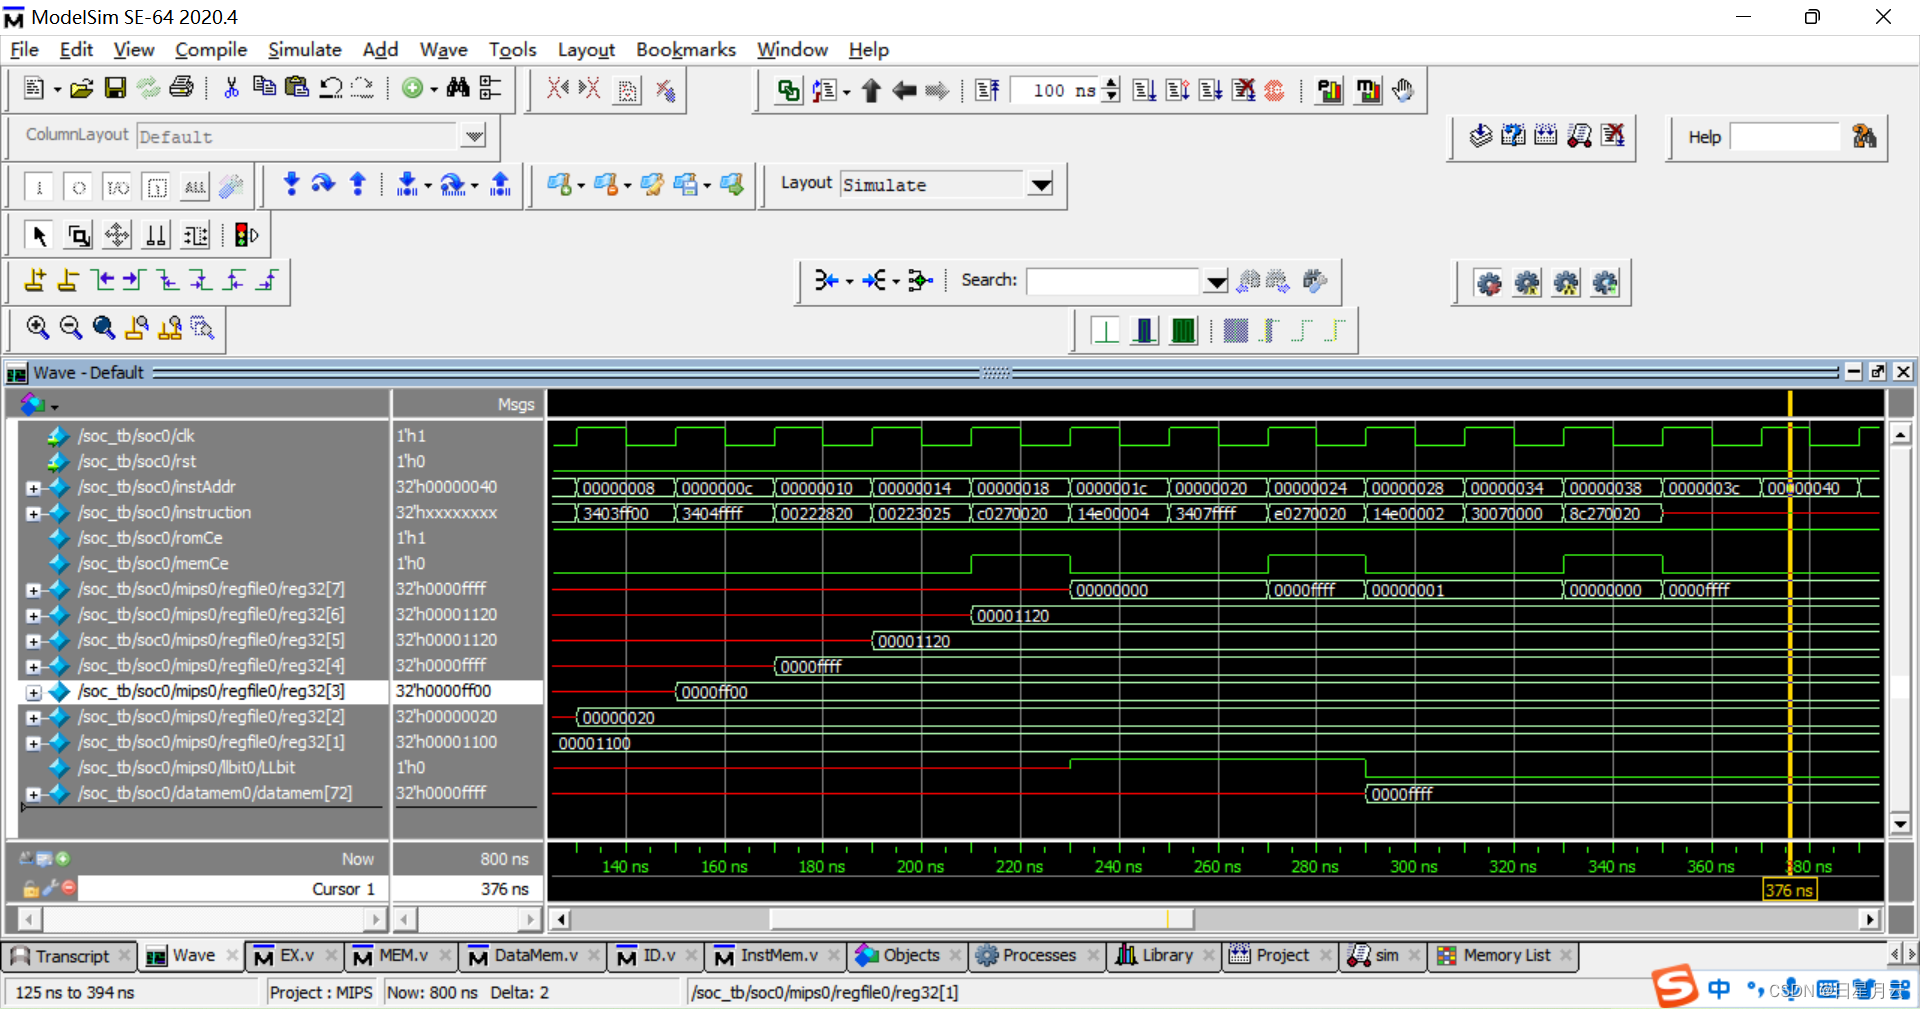The height and width of the screenshot is (1009, 1920).
Task: Click the Help search input field
Action: 1785,137
